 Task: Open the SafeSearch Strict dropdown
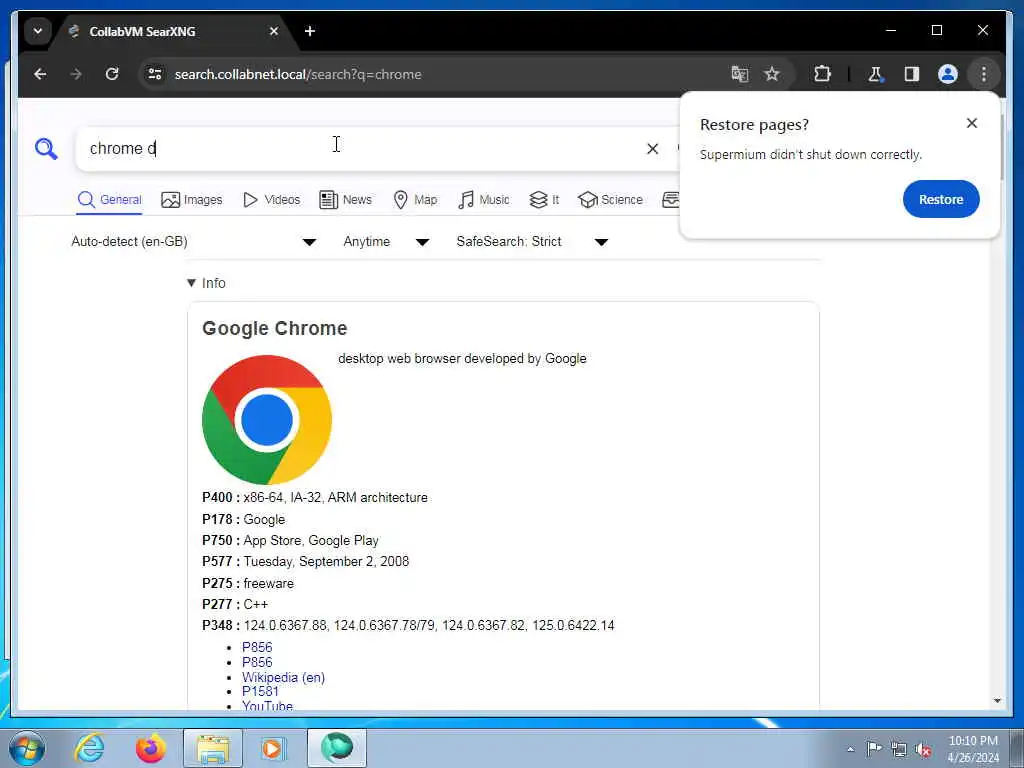pyautogui.click(x=532, y=242)
